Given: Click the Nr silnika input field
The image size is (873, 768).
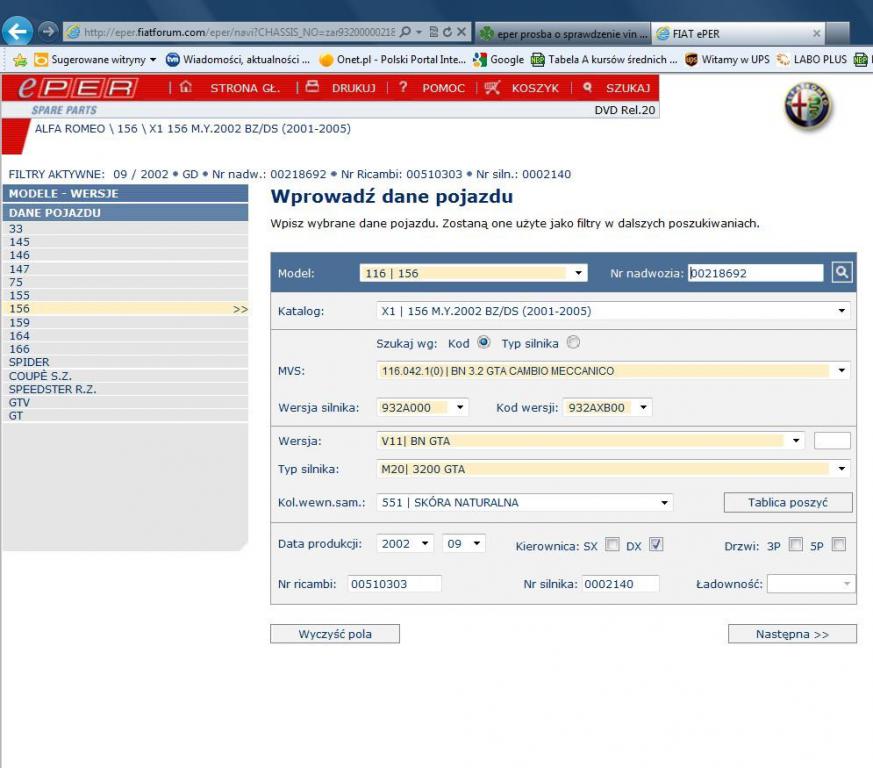Looking at the screenshot, I should 620,584.
